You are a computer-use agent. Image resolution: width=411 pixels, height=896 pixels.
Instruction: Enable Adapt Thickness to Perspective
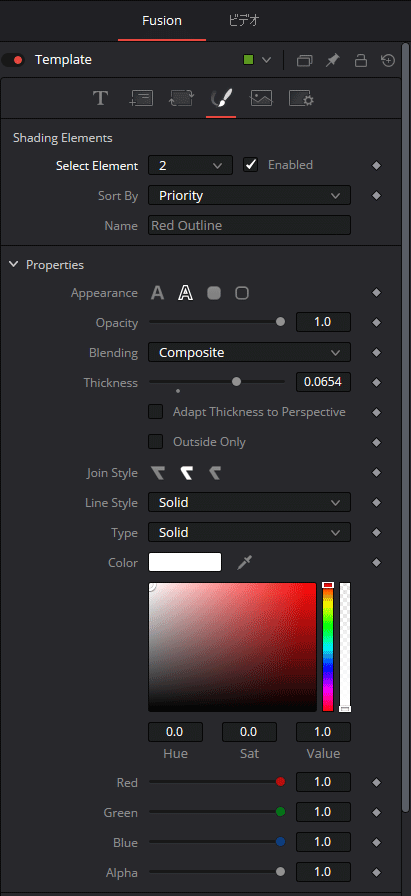coord(155,412)
